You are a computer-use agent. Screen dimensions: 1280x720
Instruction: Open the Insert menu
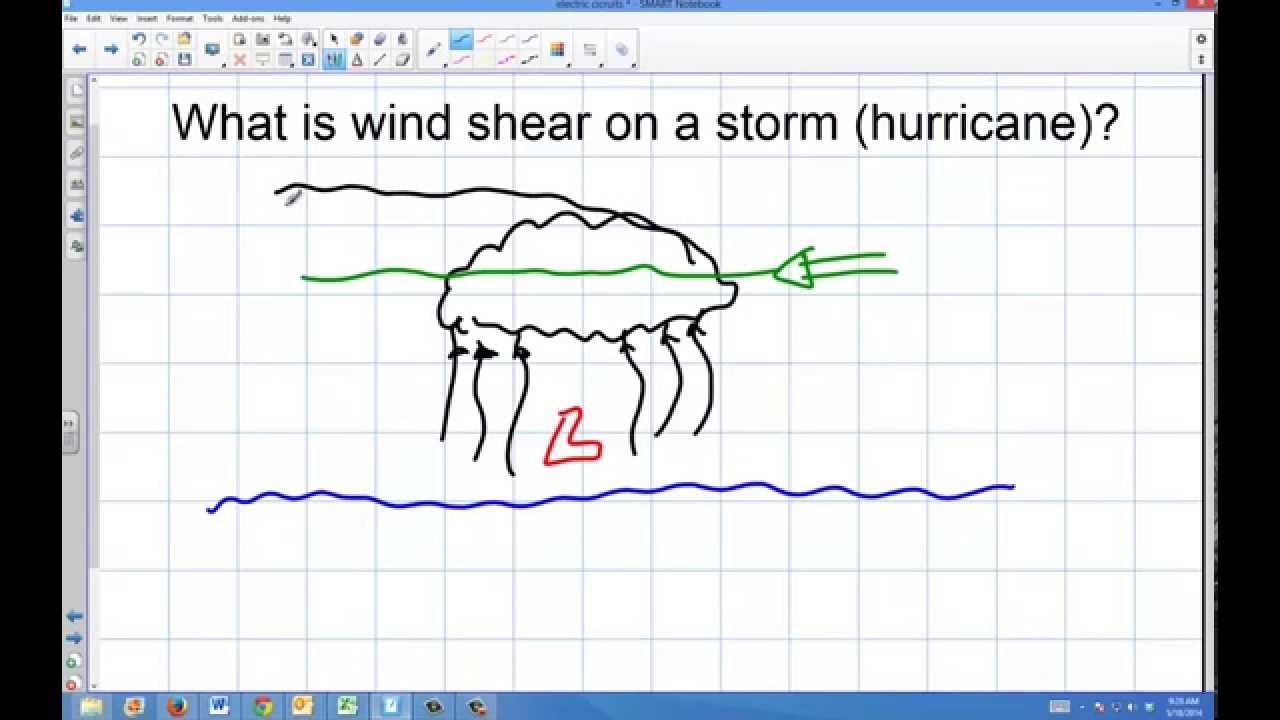147,18
